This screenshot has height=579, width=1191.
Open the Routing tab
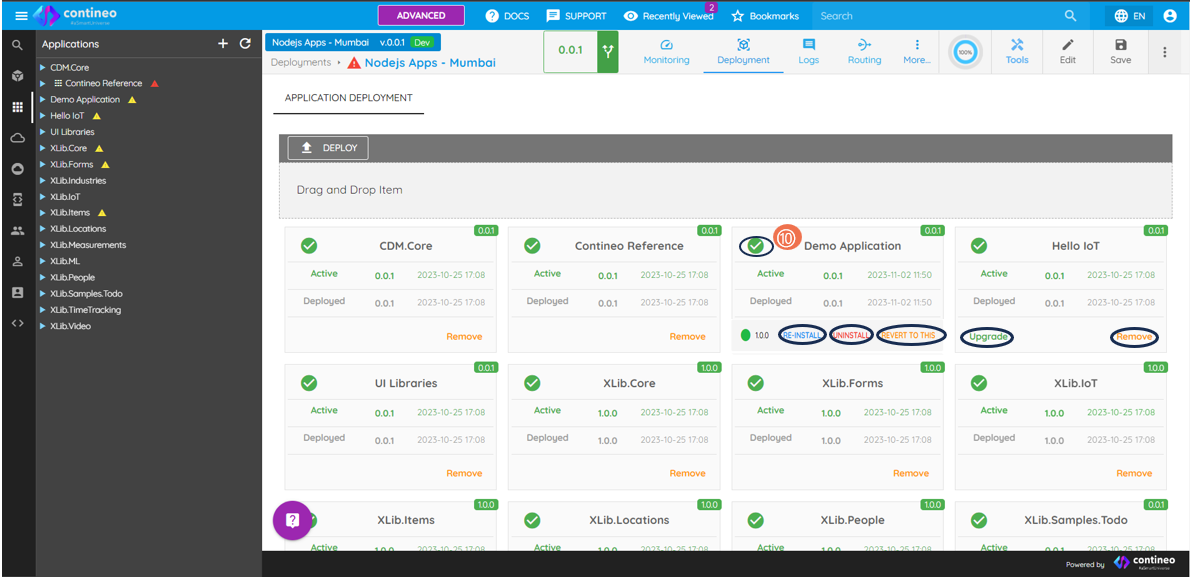pos(864,51)
